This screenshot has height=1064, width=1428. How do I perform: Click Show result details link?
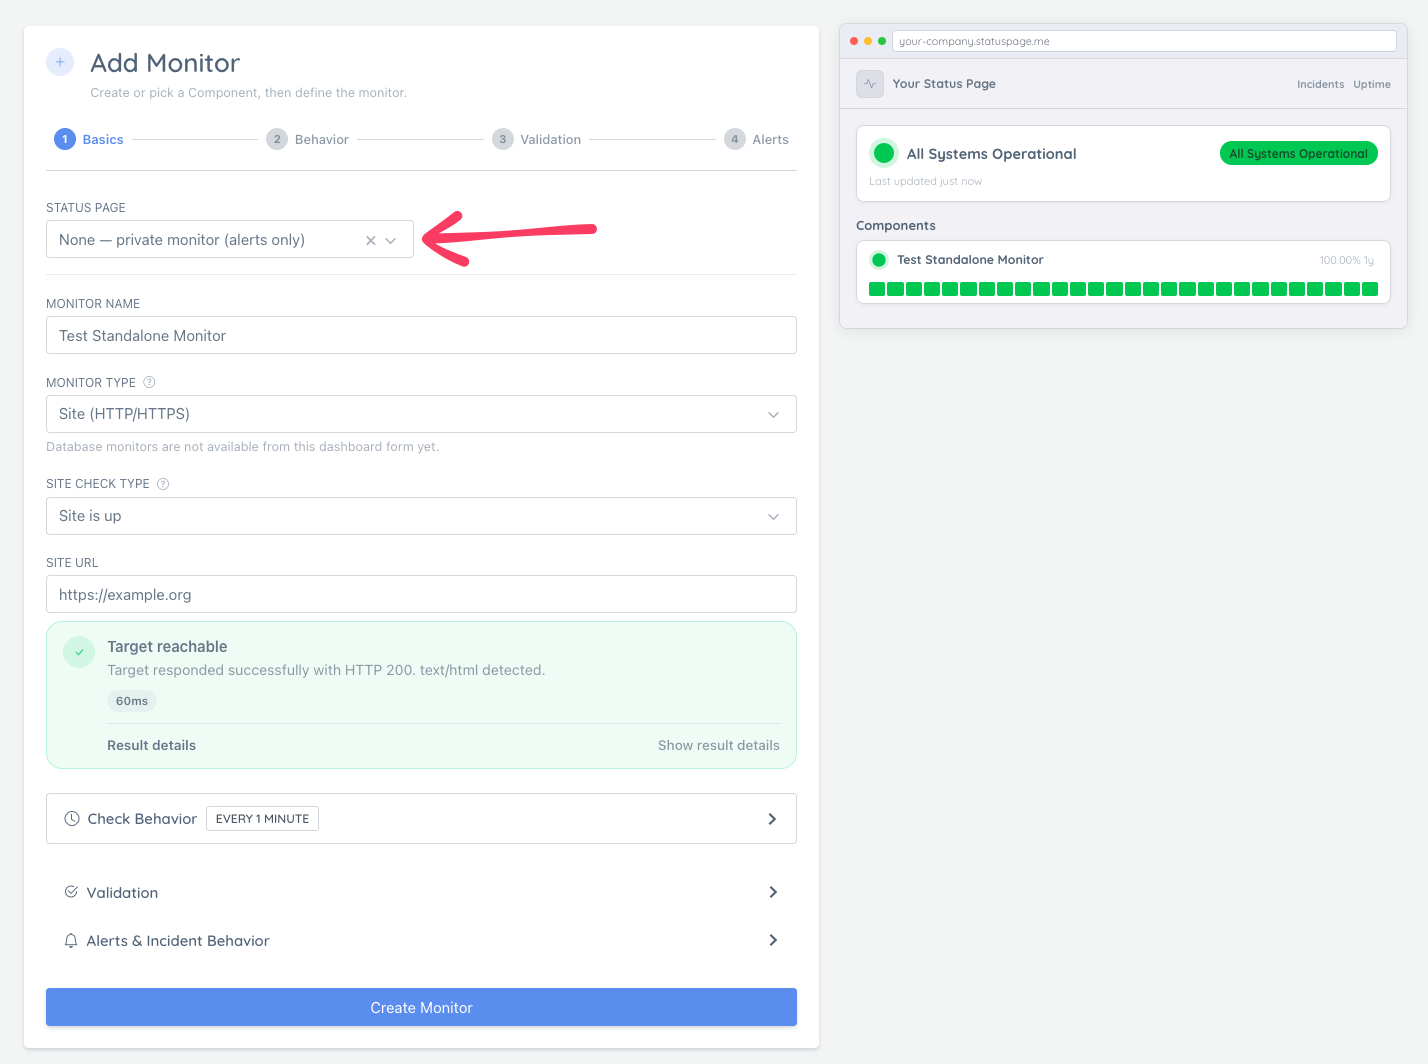pos(718,745)
